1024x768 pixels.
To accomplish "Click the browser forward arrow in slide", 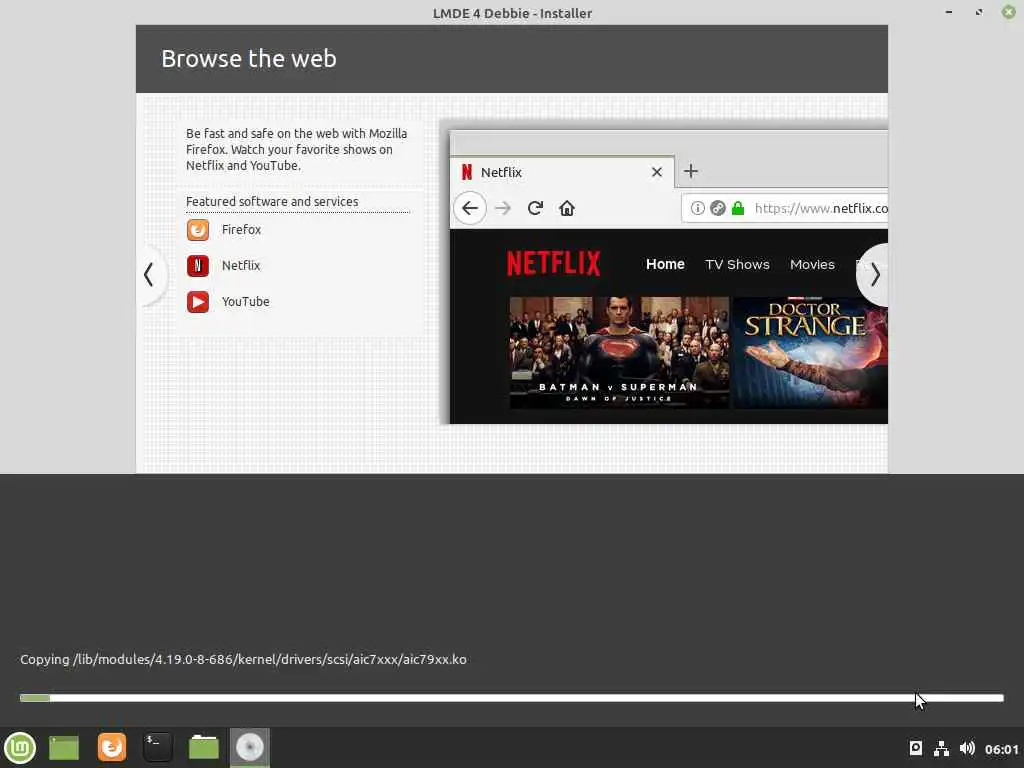I will click(503, 208).
